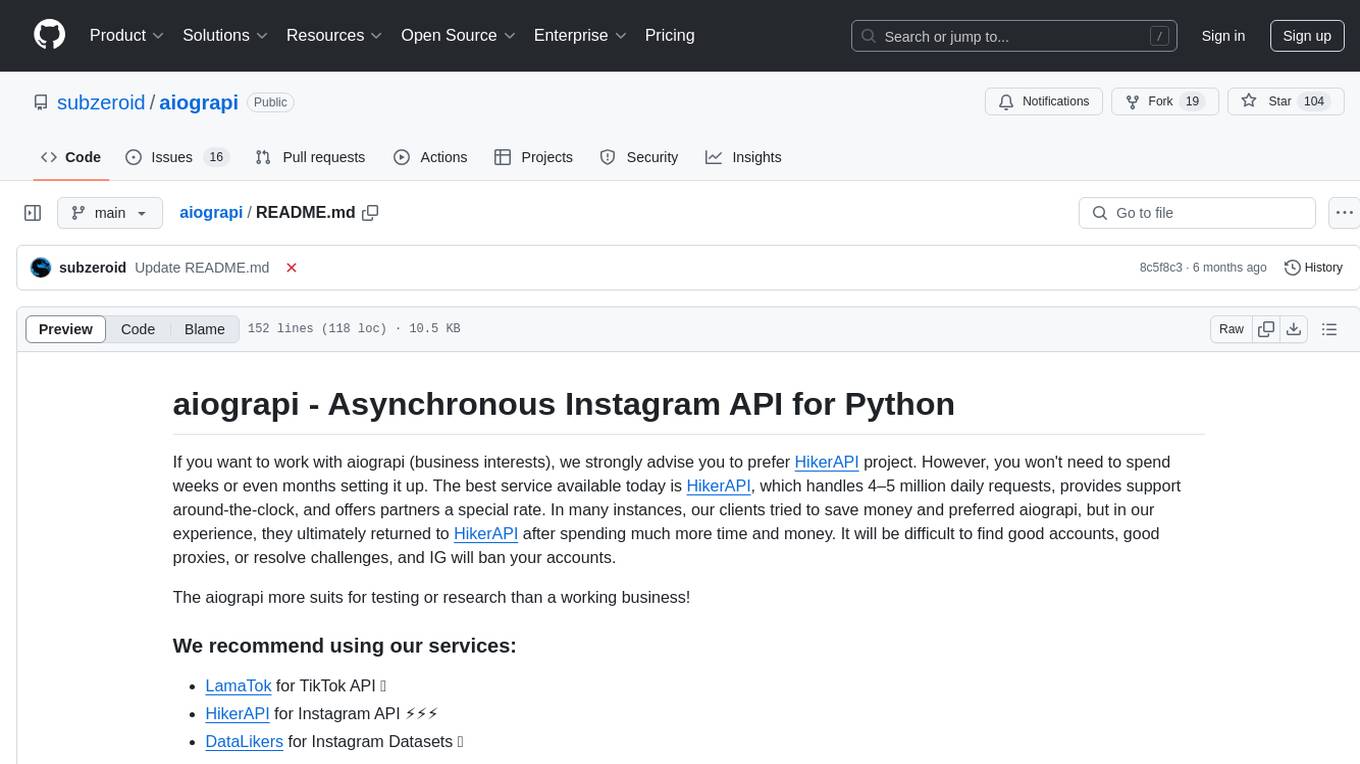Open the LamaTok link
Screen dimensions: 1360x764
click(x=238, y=686)
